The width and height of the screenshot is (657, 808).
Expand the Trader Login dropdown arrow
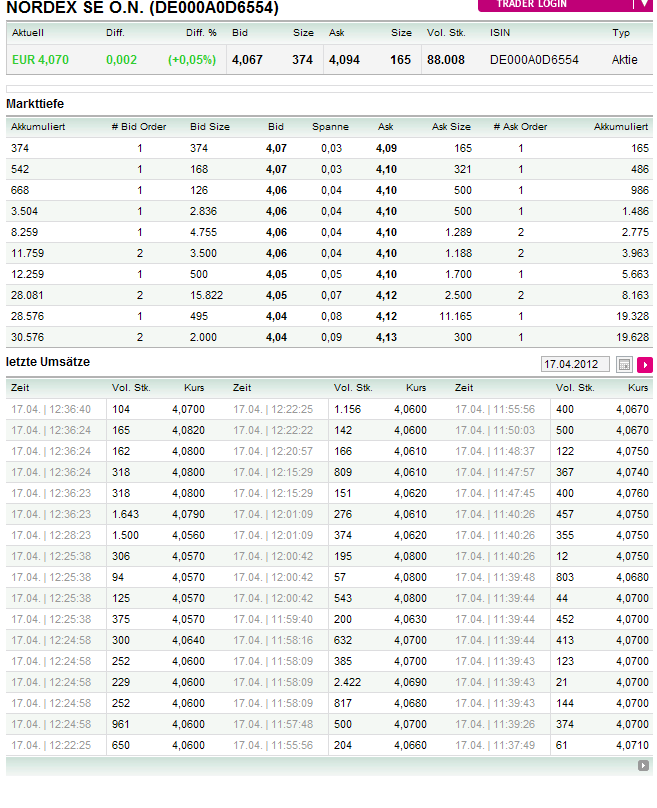tap(644, 4)
